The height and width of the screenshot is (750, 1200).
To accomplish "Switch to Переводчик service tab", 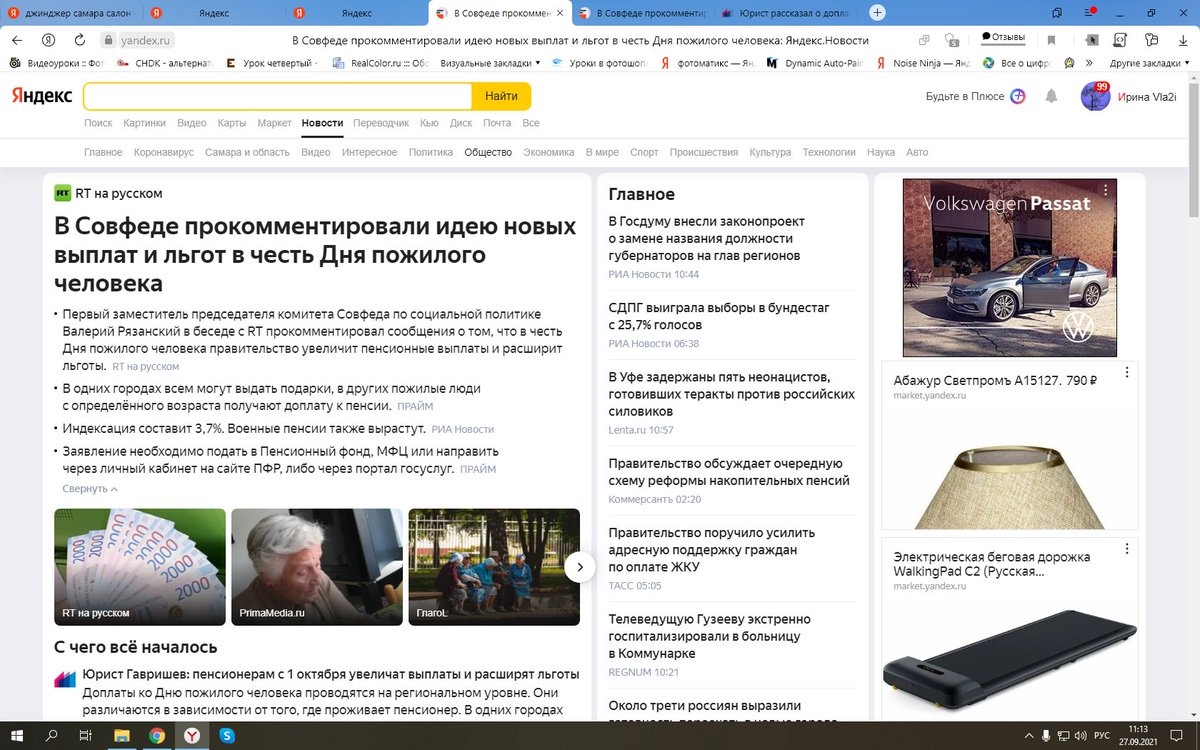I will (x=381, y=123).
